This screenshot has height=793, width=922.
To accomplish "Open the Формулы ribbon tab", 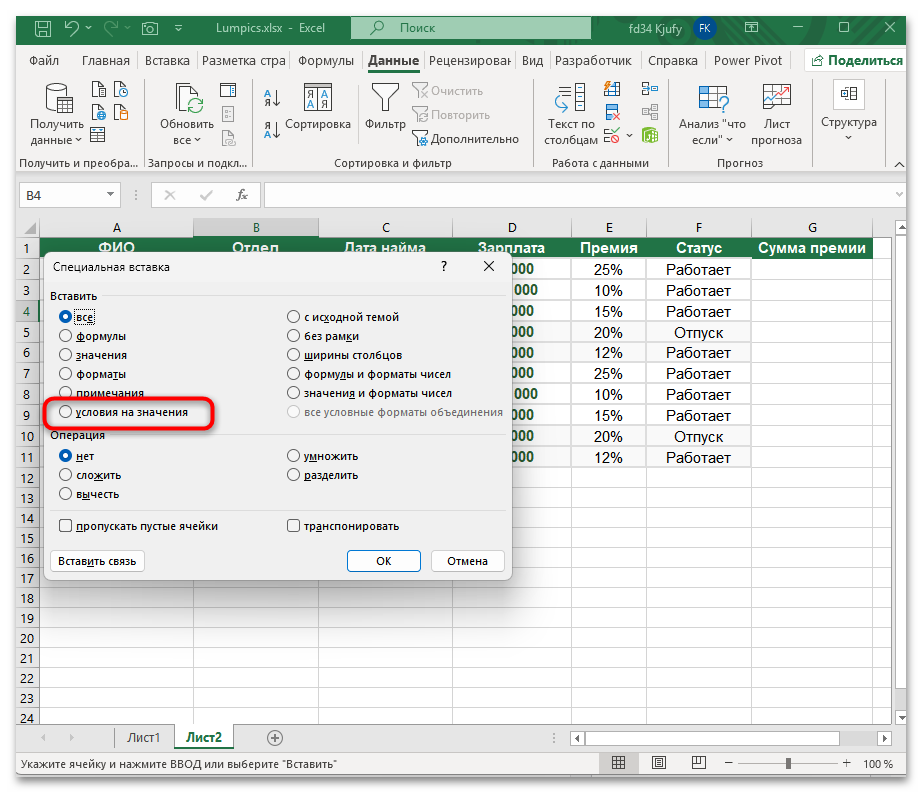I will (326, 60).
